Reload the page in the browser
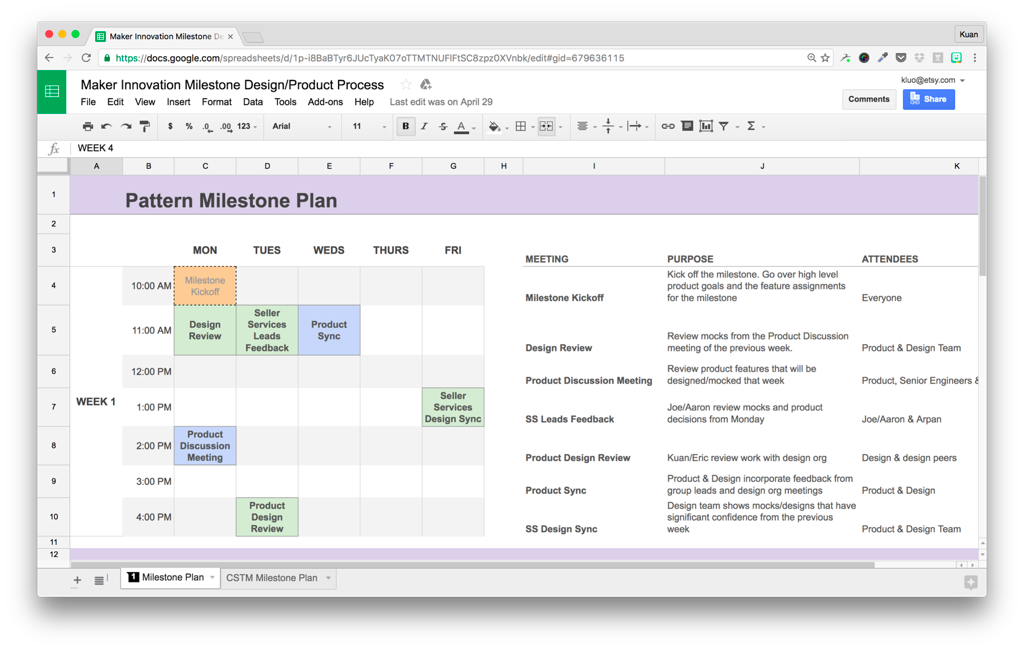 click(x=86, y=58)
